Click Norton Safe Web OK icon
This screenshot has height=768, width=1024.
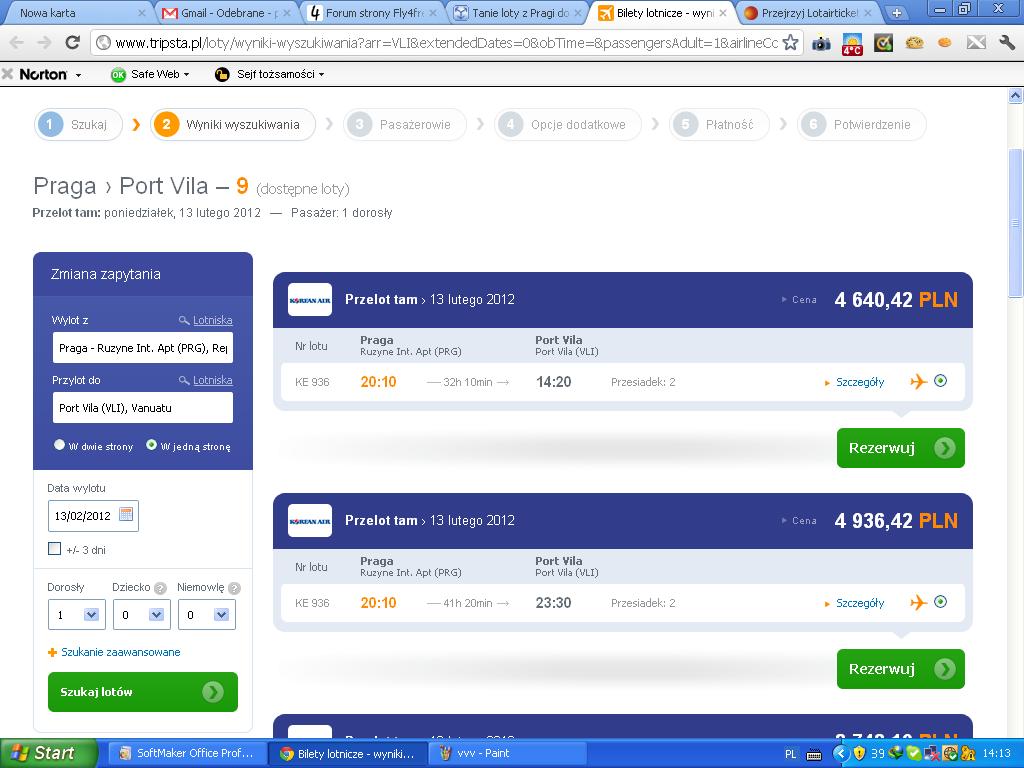[x=118, y=74]
